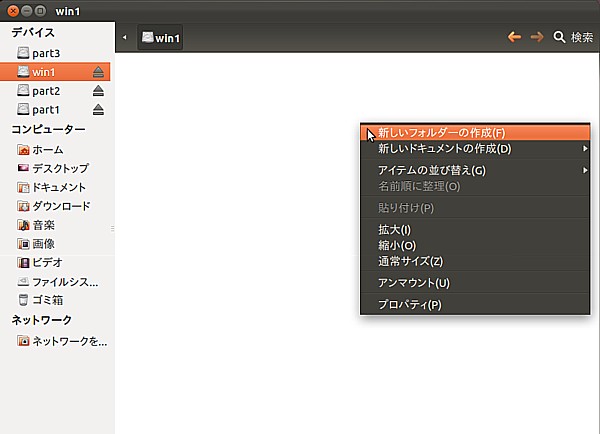Click the win1 path bar button

click(160, 38)
